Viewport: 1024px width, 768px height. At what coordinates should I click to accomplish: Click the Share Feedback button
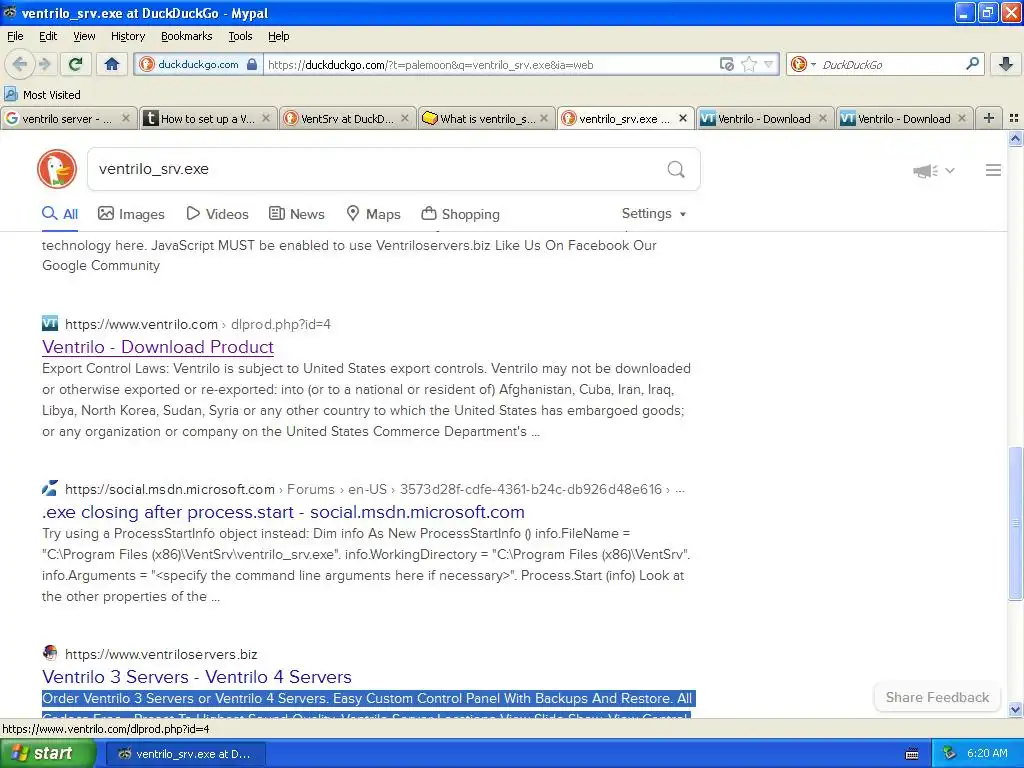click(x=937, y=697)
